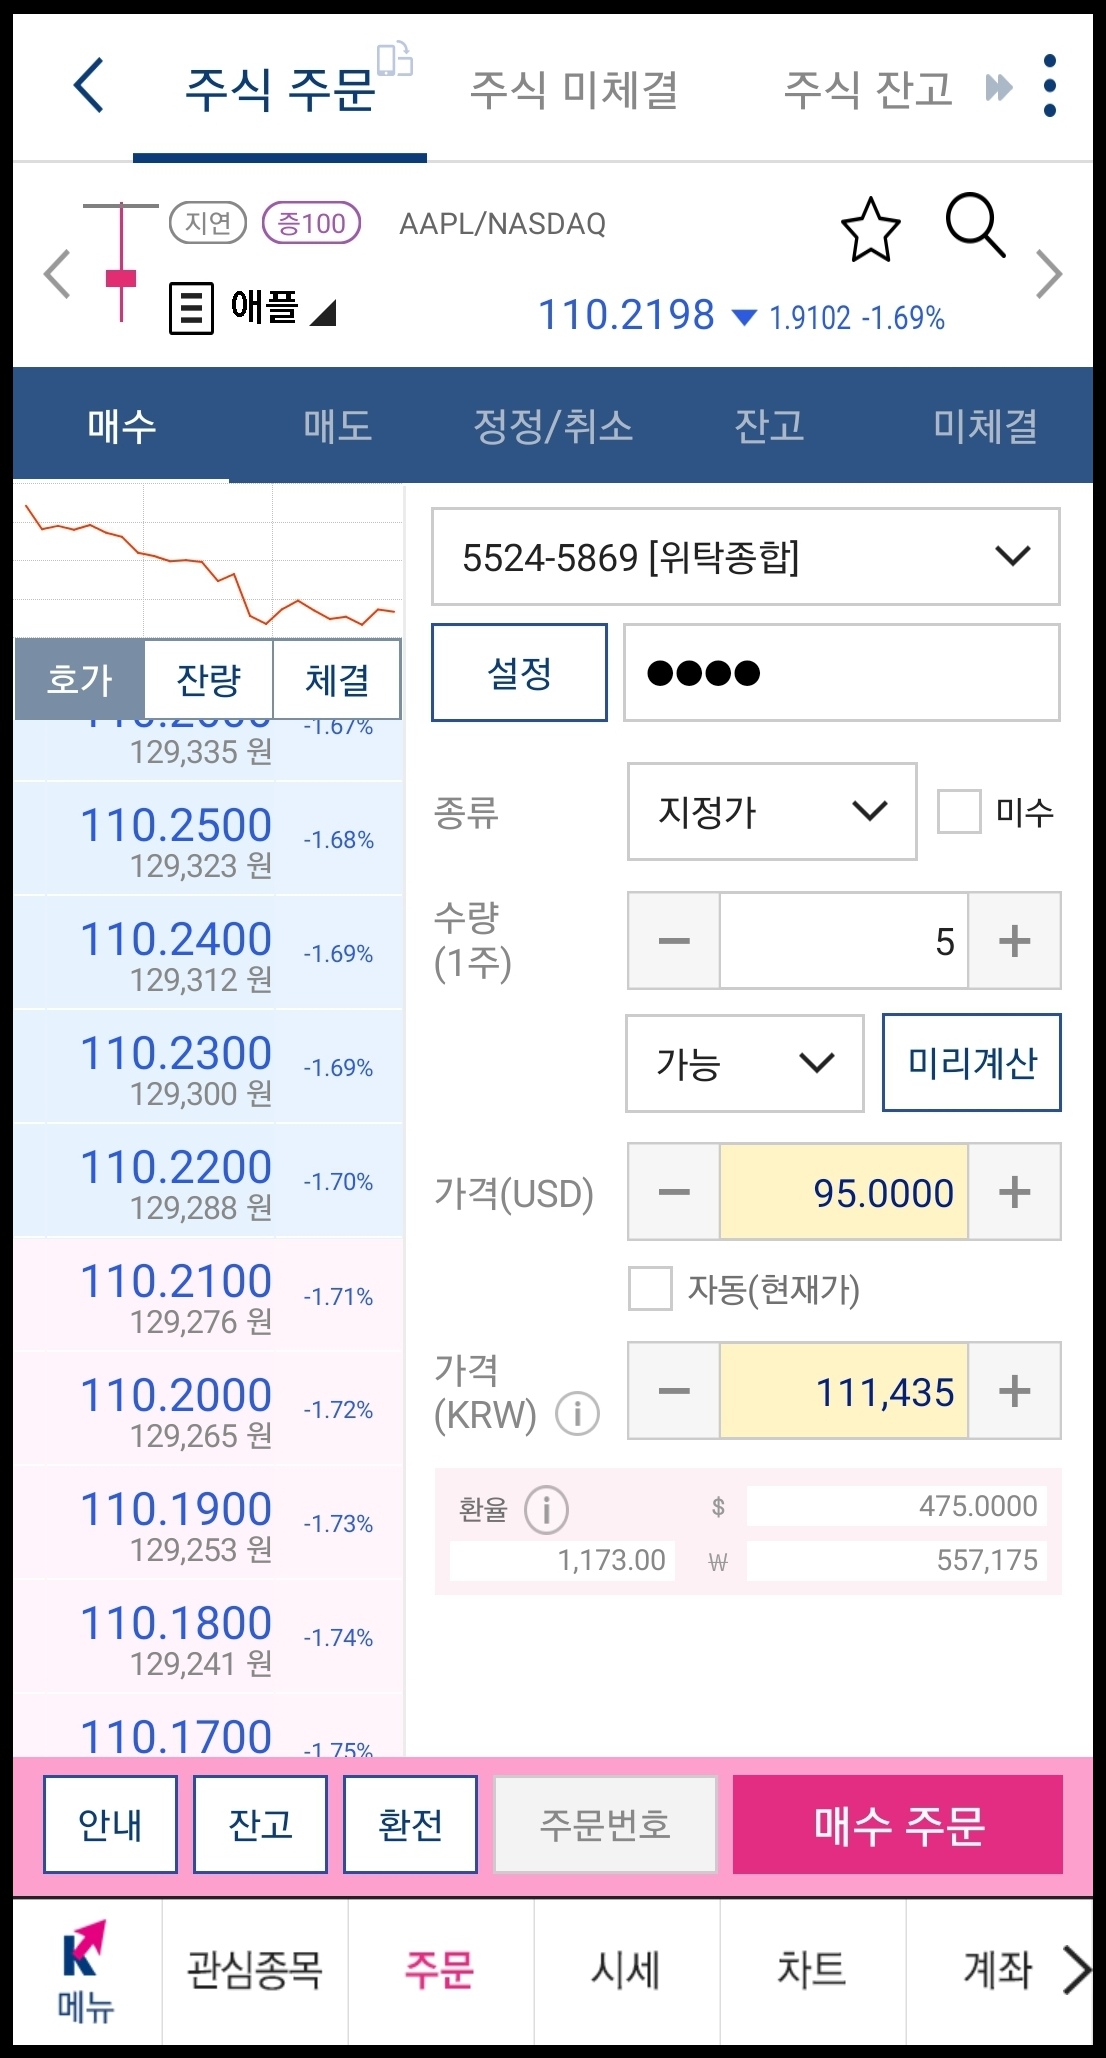Open 차트 in bottom navigation
The image size is (1106, 2058).
click(x=812, y=1971)
